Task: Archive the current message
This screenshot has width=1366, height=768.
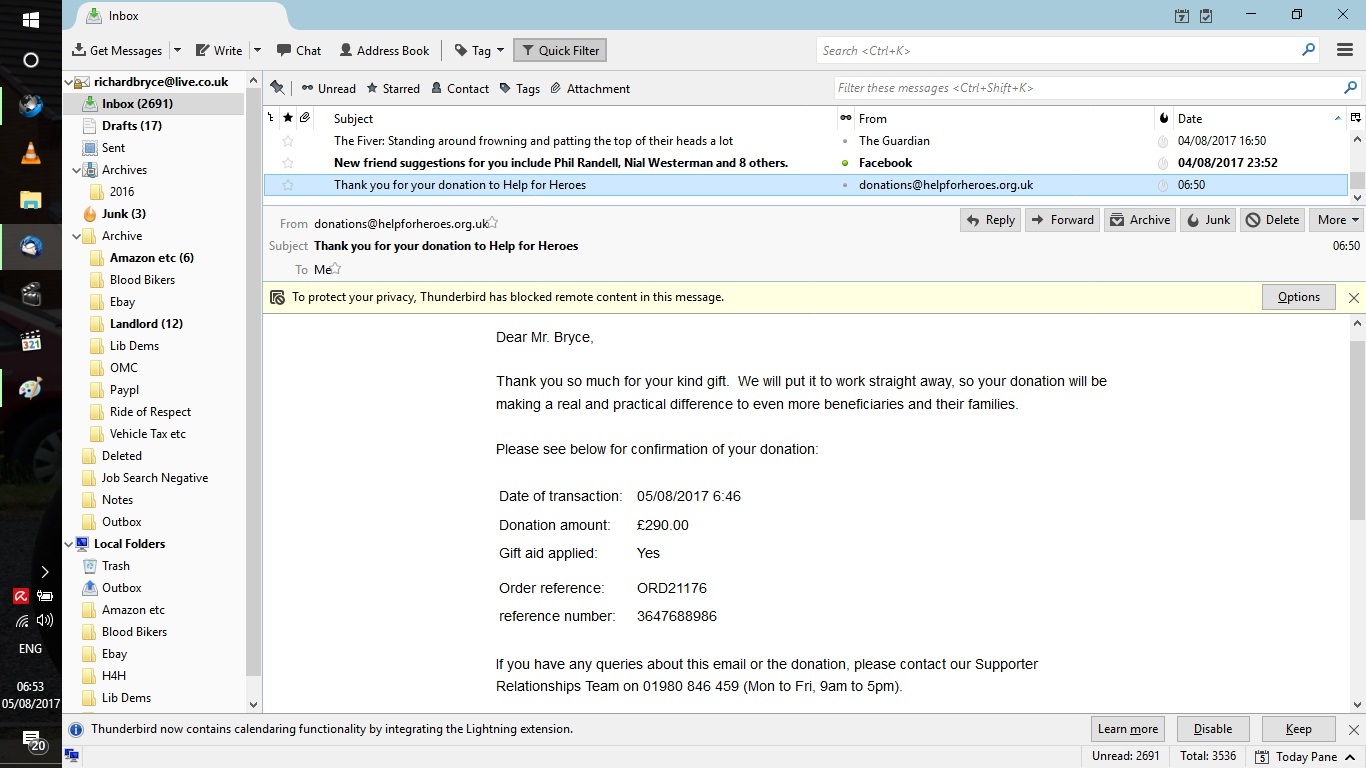Action: click(x=1140, y=220)
